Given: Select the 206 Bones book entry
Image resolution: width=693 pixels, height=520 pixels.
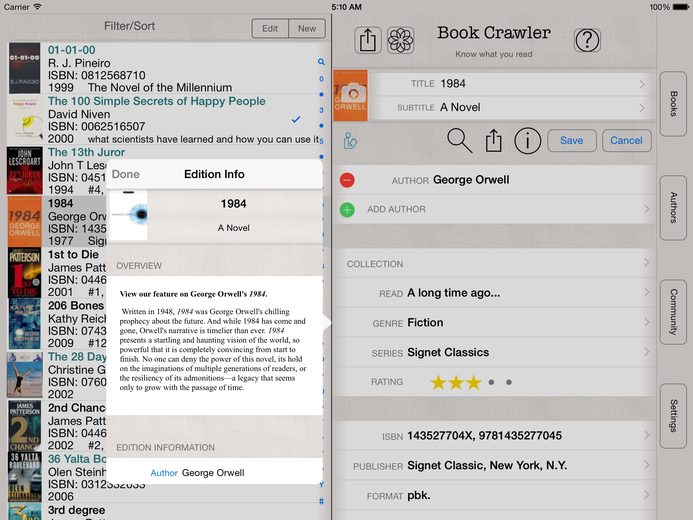Looking at the screenshot, I should pyautogui.click(x=57, y=324).
